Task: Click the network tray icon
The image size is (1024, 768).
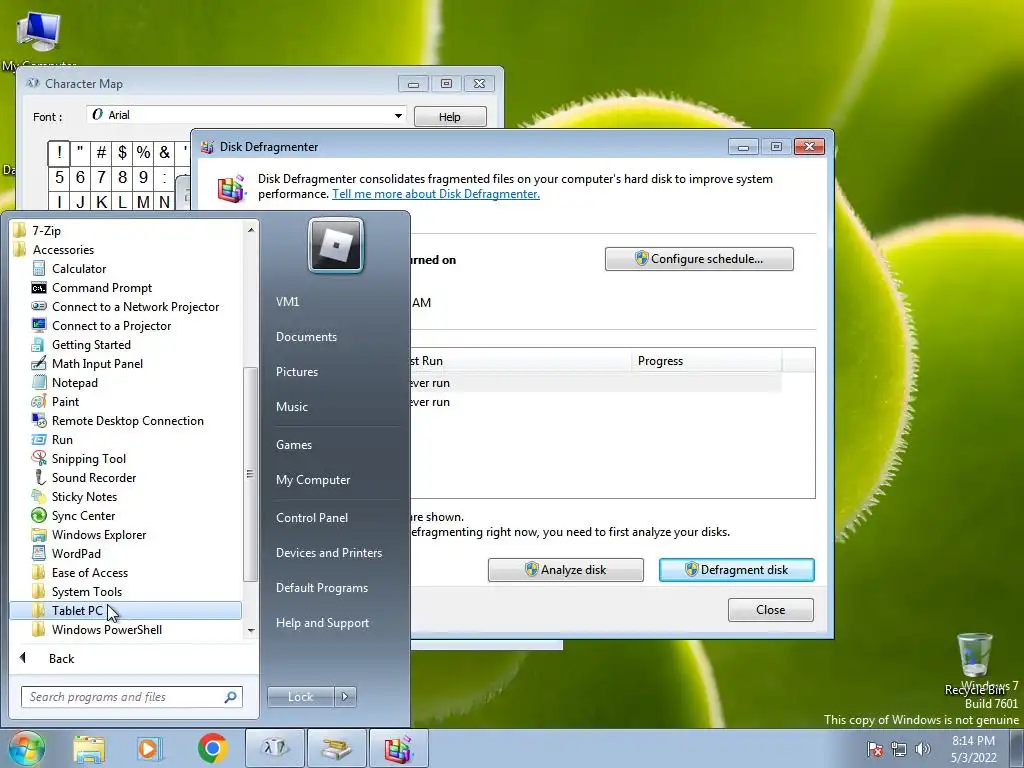Action: pyautogui.click(x=899, y=749)
